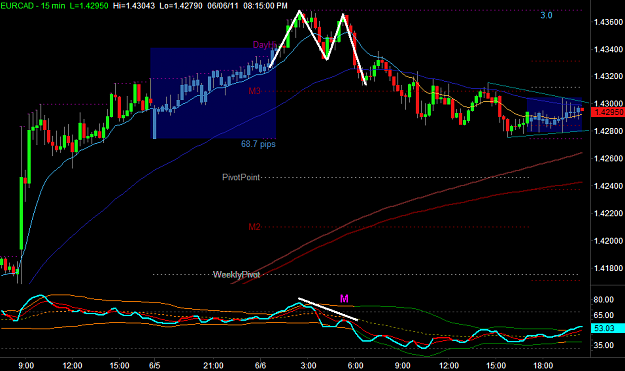The image size is (625, 371).
Task: Select the 06/06/11 date in the header
Action: pyautogui.click(x=222, y=6)
